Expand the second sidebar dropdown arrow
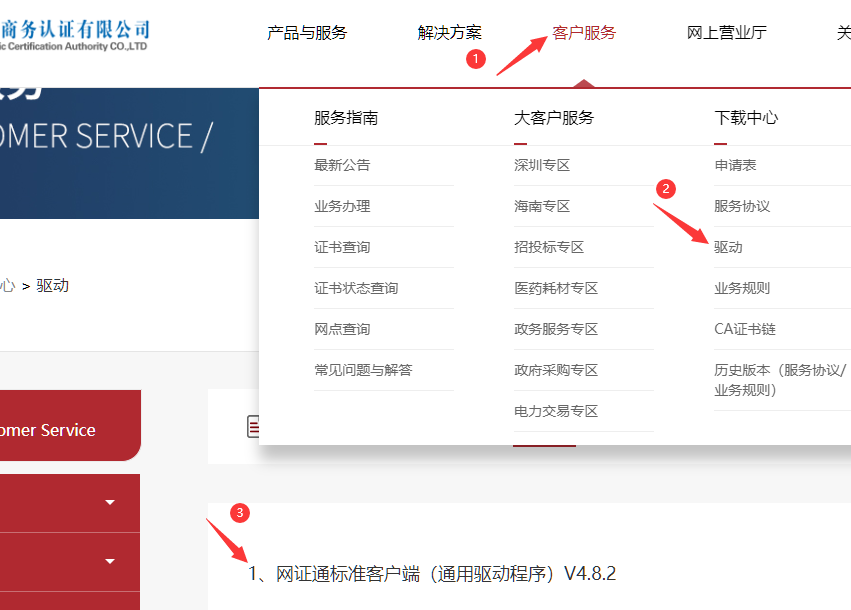 click(x=110, y=562)
